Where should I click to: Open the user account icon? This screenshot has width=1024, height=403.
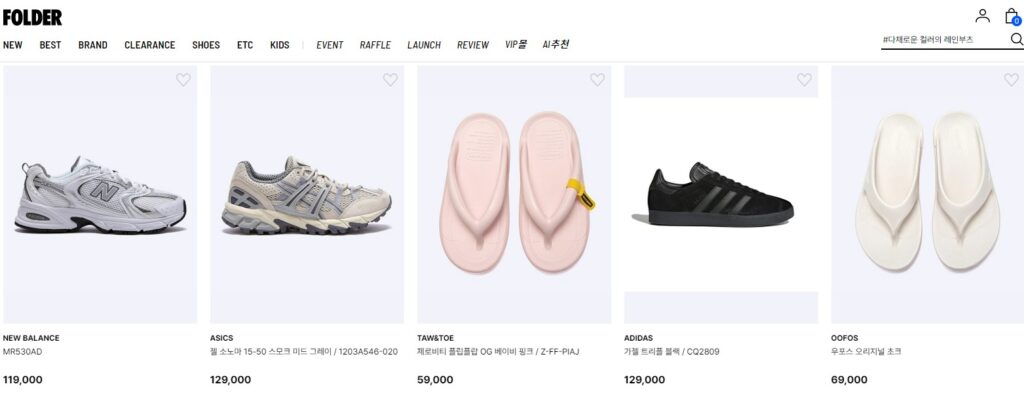coord(982,16)
